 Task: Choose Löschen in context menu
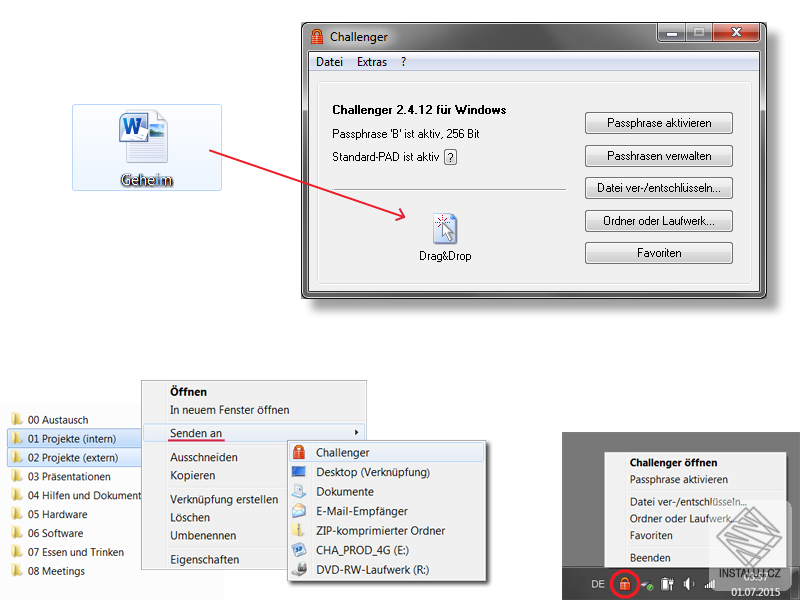(x=190, y=517)
